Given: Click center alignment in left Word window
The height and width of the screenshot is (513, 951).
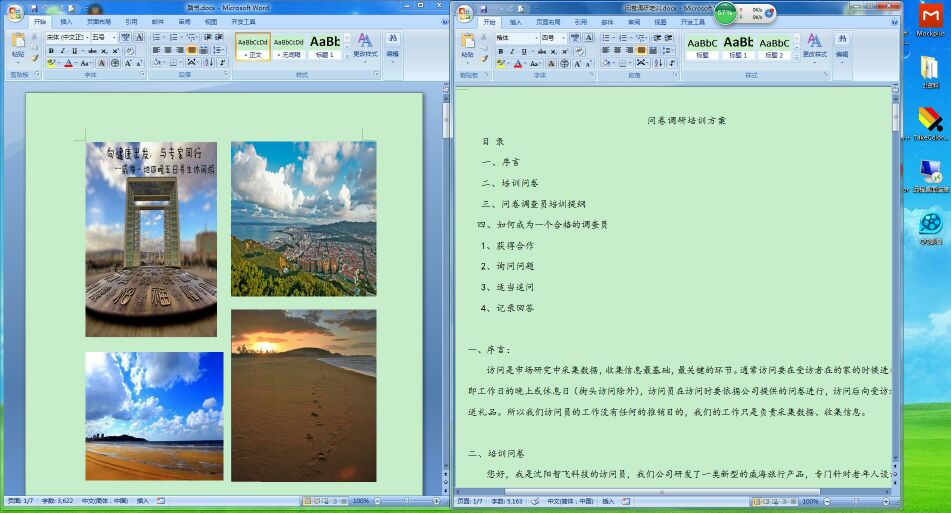Looking at the screenshot, I should coord(169,50).
